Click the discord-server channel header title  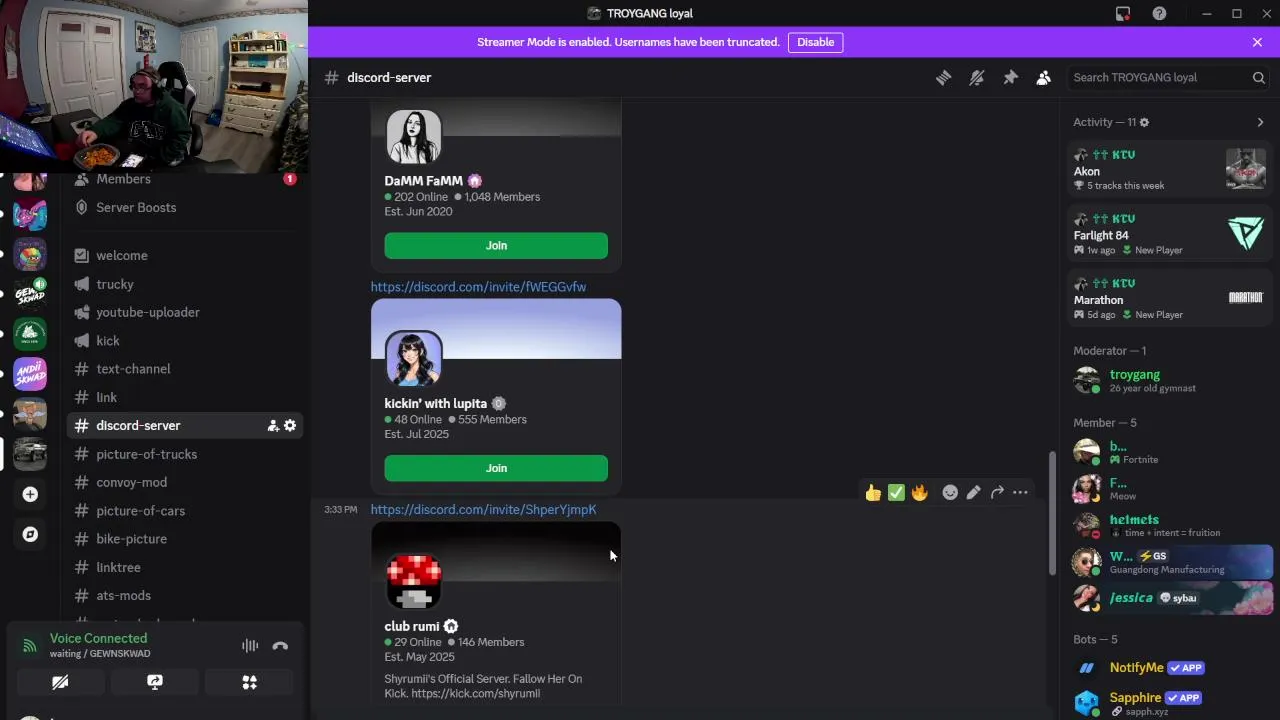click(389, 78)
